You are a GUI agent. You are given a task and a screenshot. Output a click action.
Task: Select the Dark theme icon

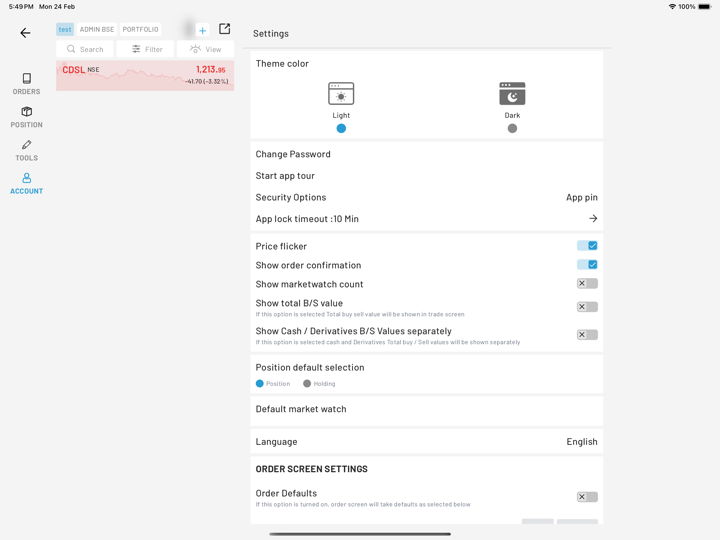click(x=512, y=94)
